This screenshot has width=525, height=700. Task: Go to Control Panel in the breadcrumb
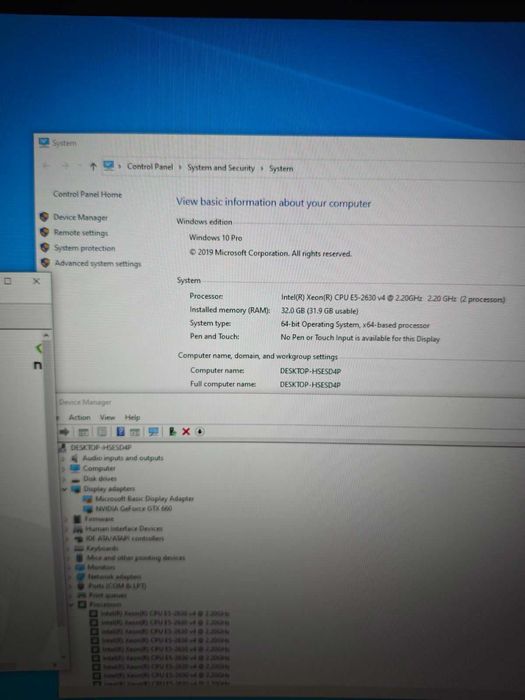150,167
